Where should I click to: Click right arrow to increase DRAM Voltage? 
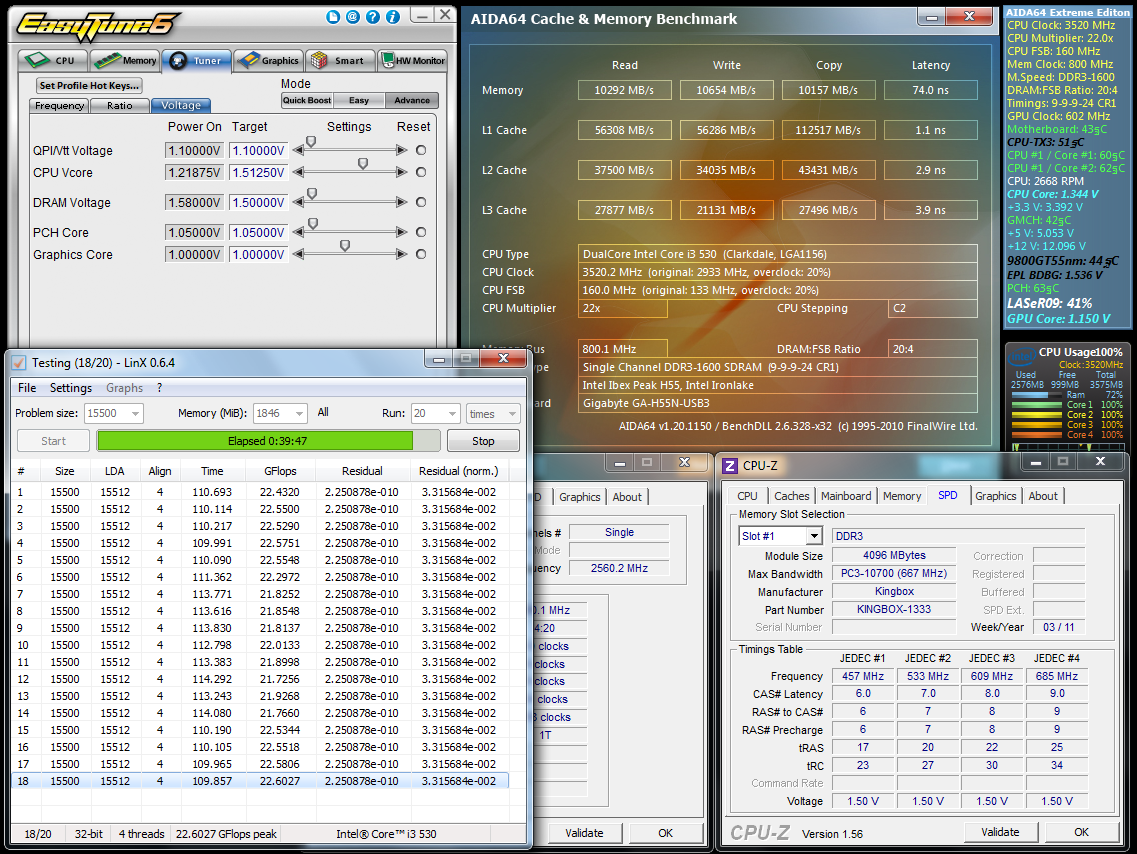click(402, 203)
